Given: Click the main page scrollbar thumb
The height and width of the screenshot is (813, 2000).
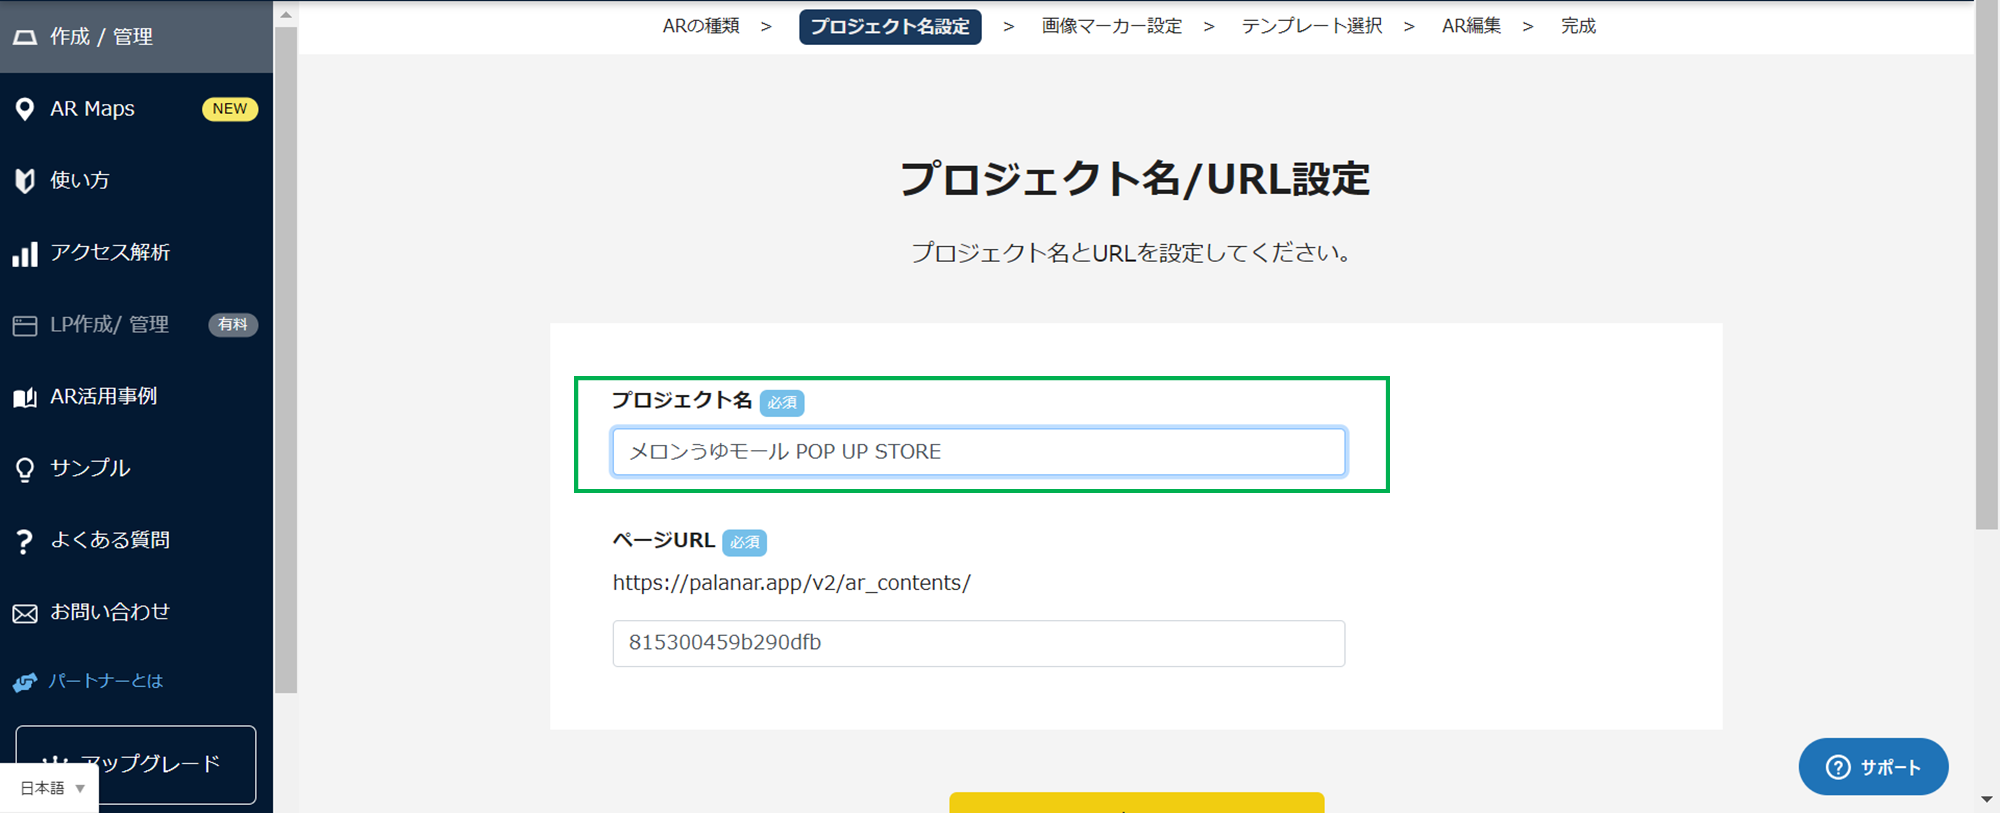Looking at the screenshot, I should [x=1987, y=265].
